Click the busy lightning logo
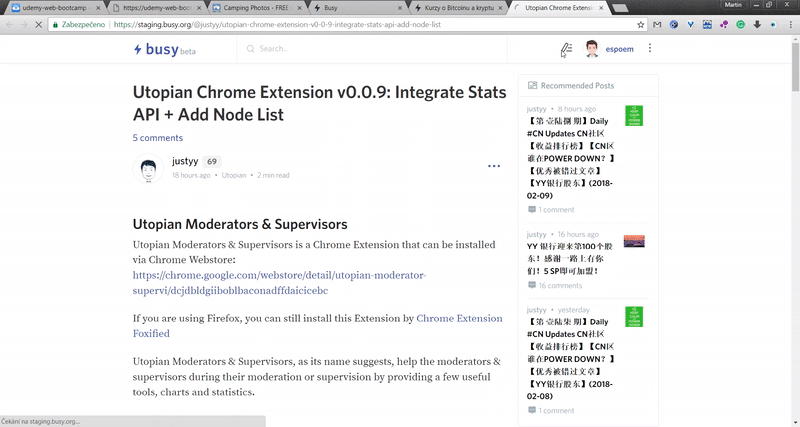This screenshot has height=427, width=800. 138,49
